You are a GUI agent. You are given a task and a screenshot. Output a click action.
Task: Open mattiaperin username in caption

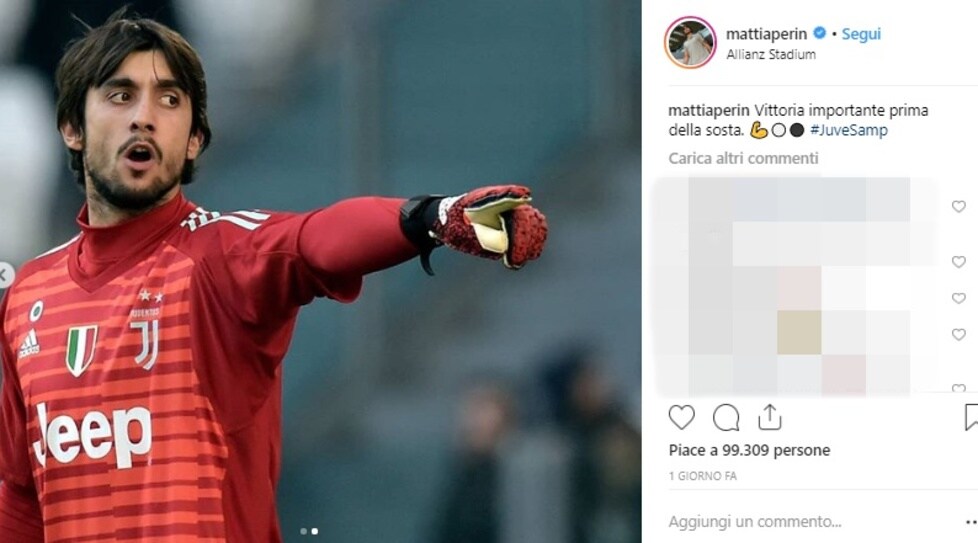(709, 110)
